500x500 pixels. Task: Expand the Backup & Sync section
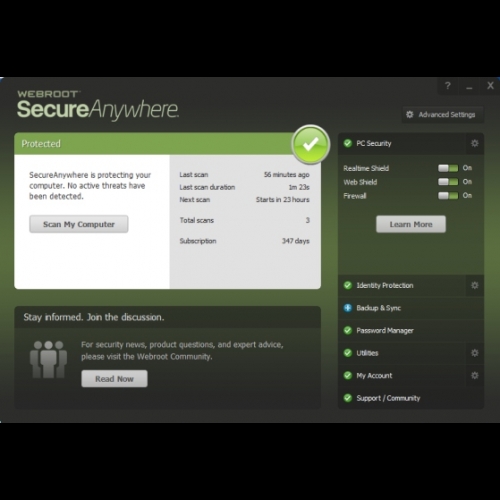(x=411, y=308)
